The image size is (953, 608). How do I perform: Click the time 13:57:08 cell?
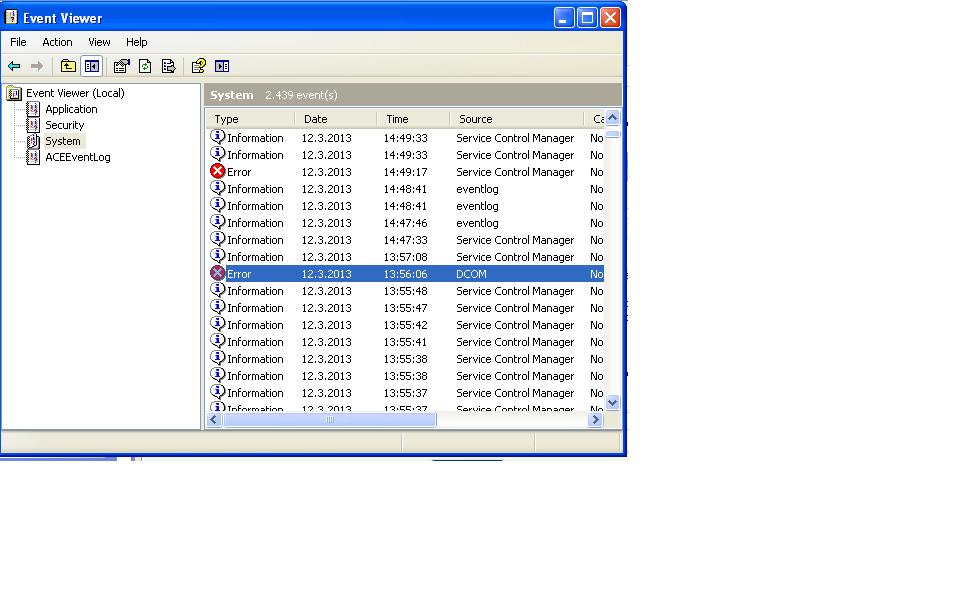405,257
